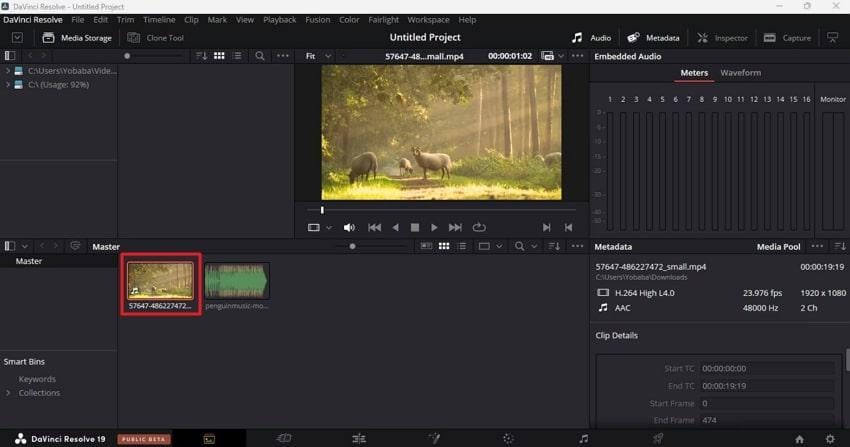Expand C:\Users\Yobaba\Vide... storage location
This screenshot has width=850, height=447.
(x=8, y=70)
